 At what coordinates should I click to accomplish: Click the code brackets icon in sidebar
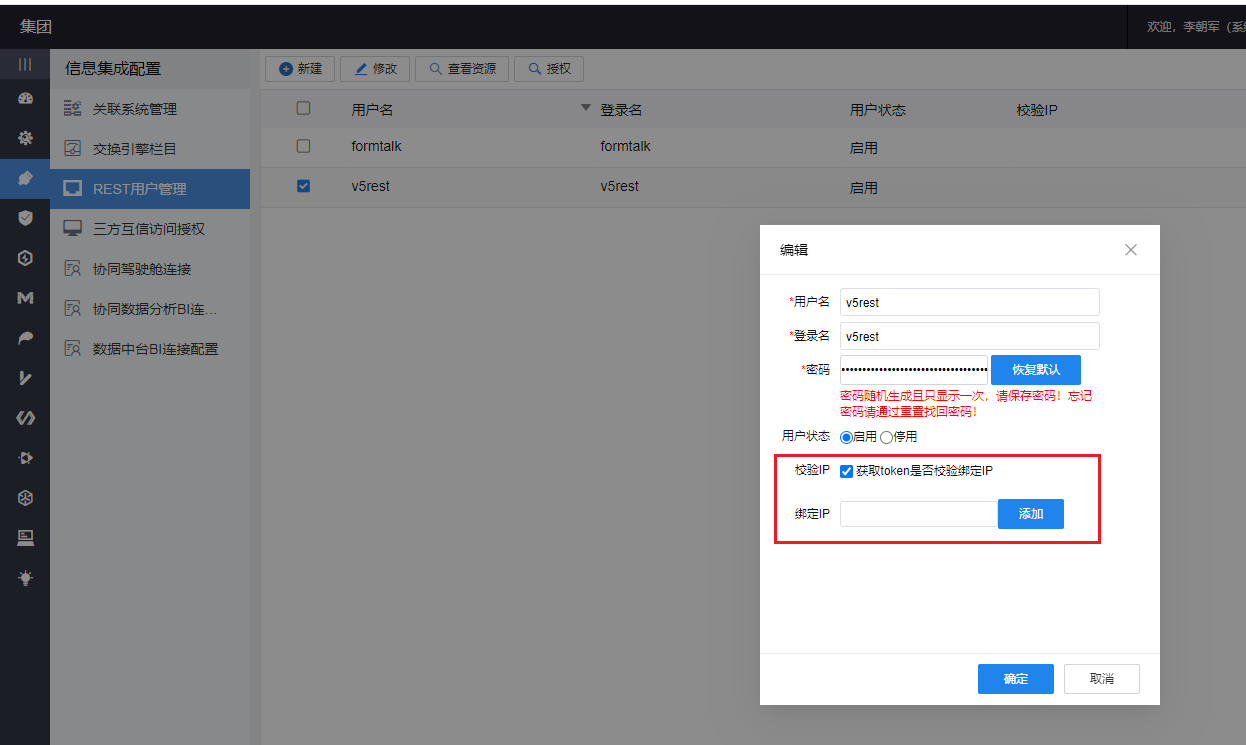point(25,417)
